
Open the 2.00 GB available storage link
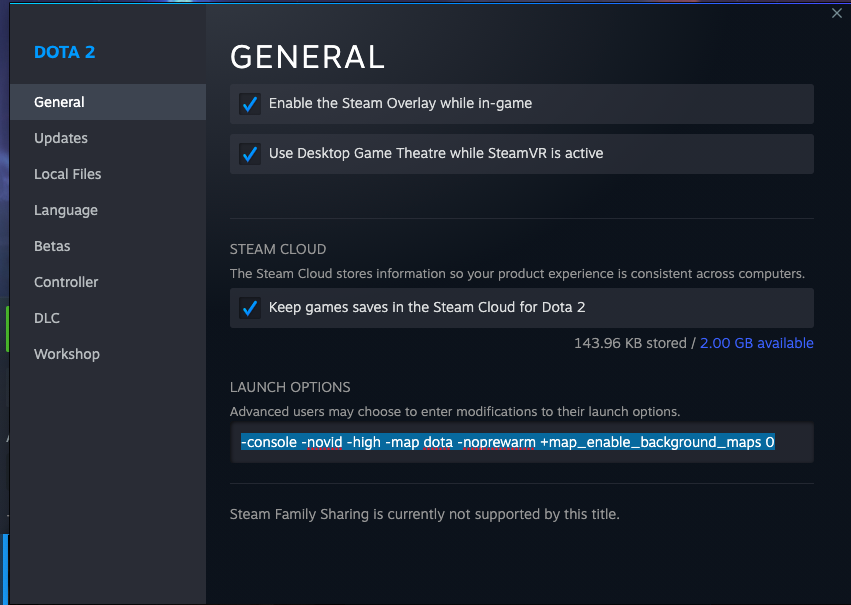(756, 343)
